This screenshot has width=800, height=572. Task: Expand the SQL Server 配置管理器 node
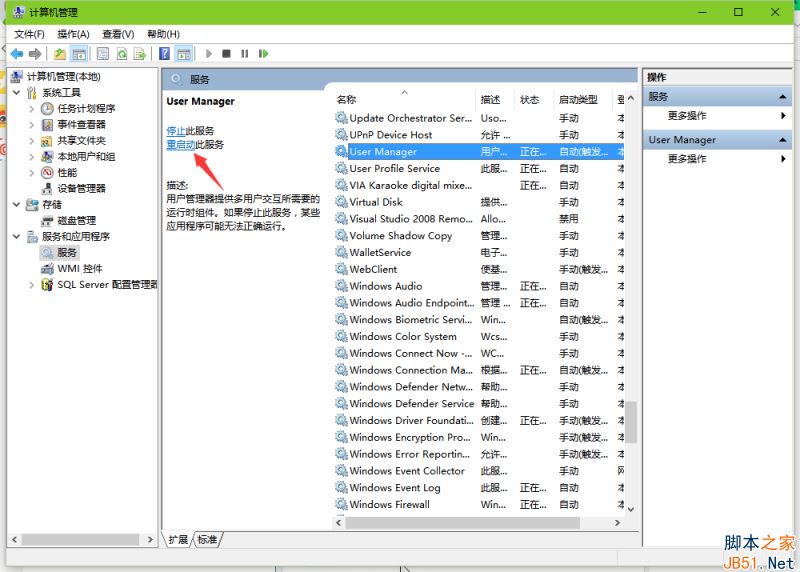tap(32, 285)
